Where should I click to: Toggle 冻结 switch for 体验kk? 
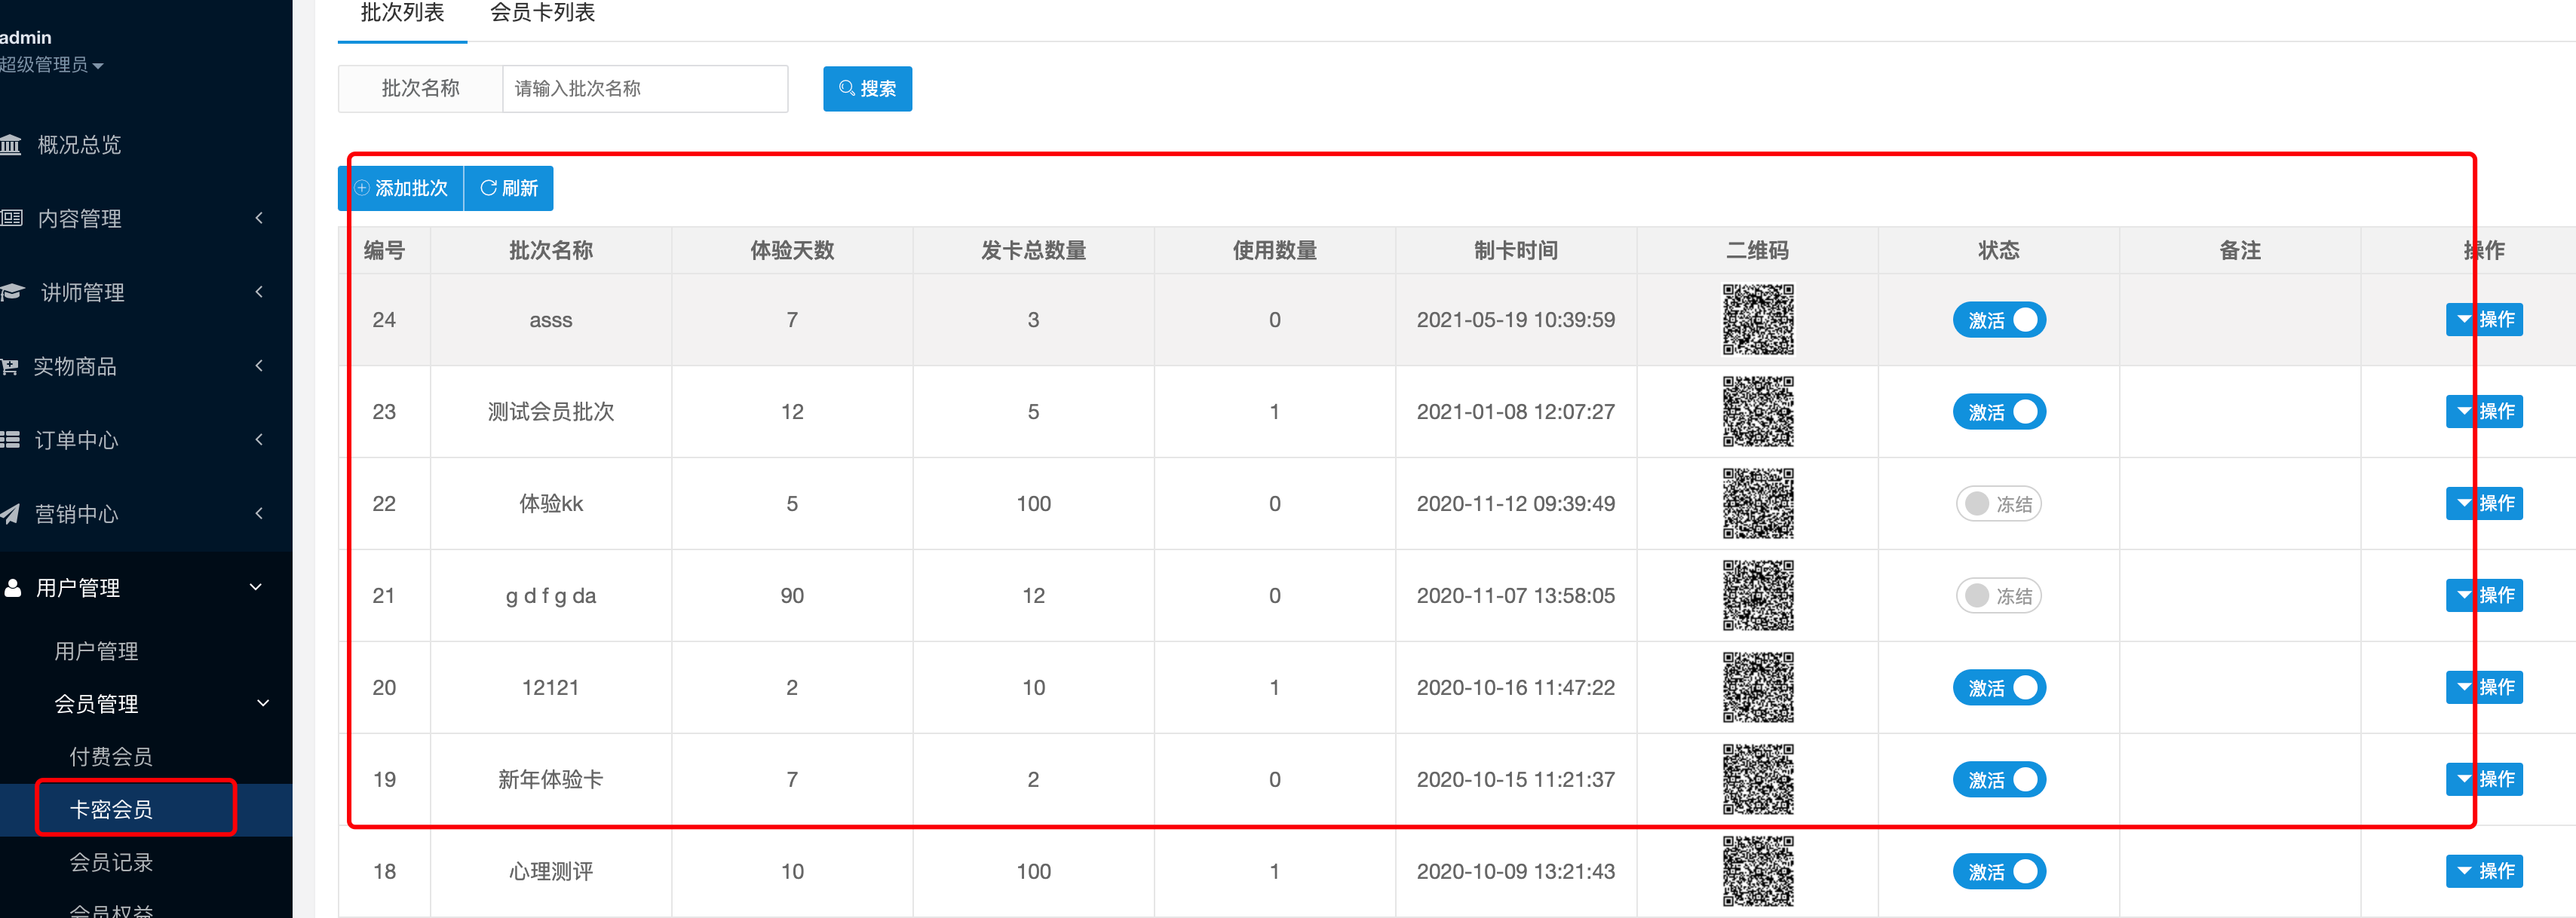[x=1999, y=504]
